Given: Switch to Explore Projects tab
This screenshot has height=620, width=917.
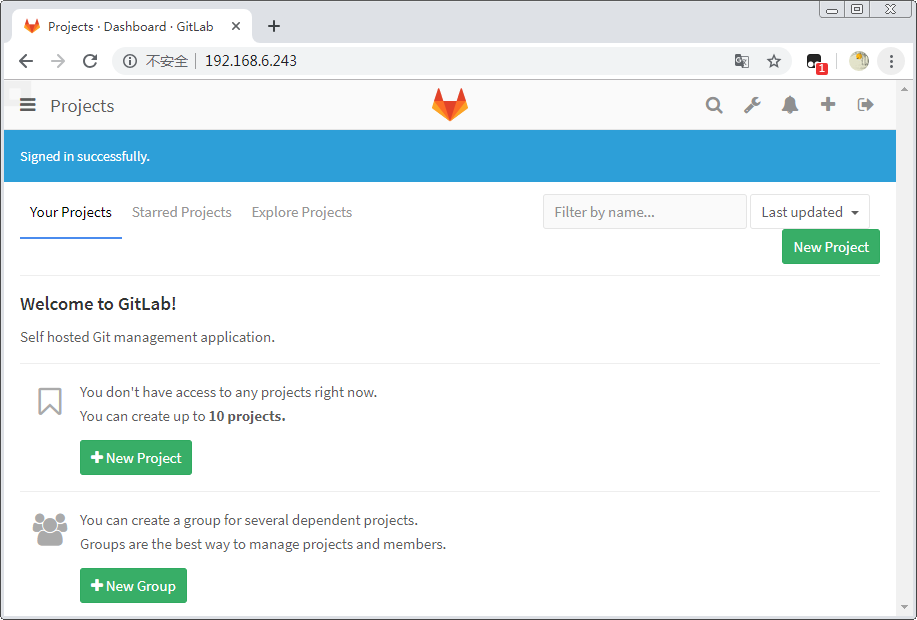Looking at the screenshot, I should tap(302, 212).
